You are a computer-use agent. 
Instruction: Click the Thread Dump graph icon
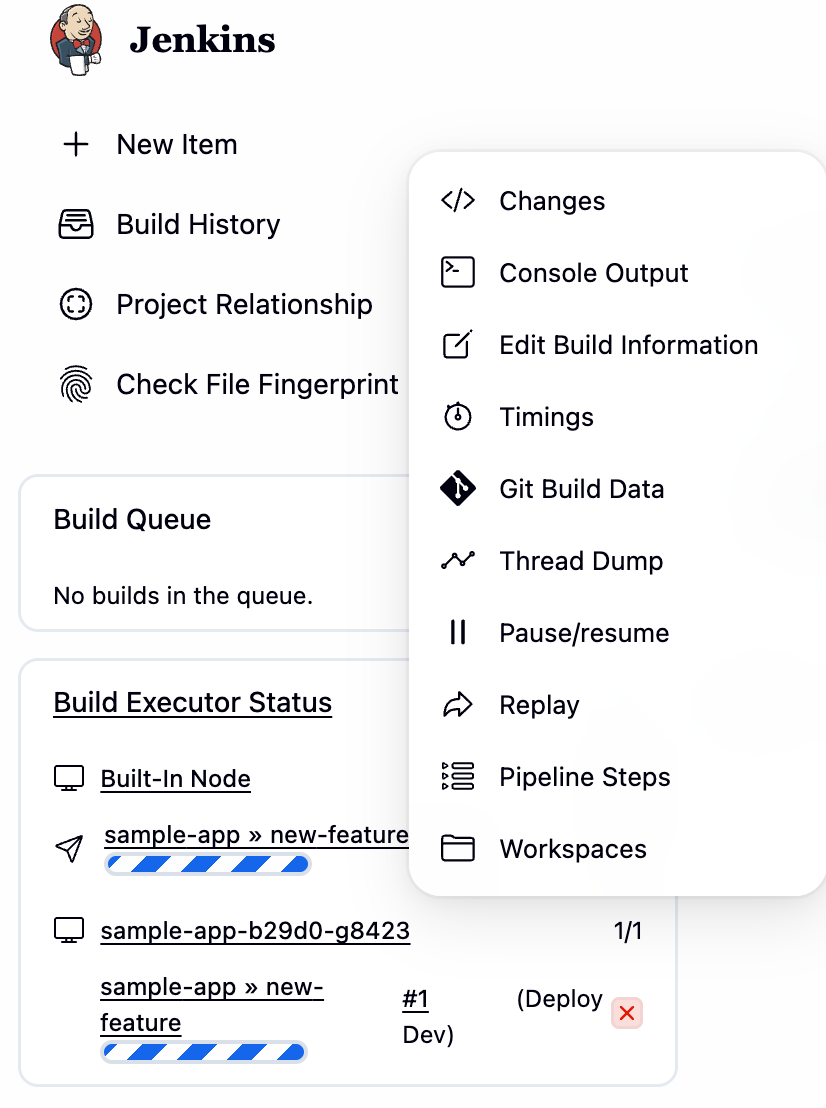pos(458,561)
